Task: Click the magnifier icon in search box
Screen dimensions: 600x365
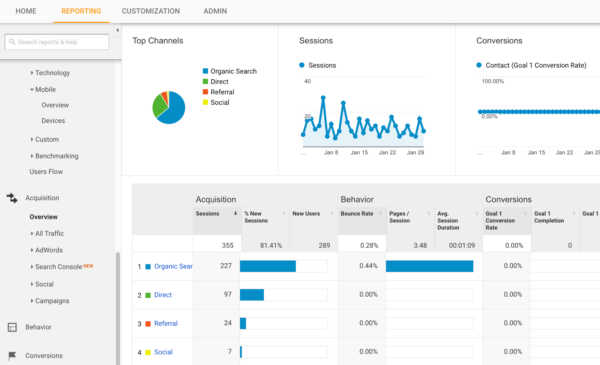Action: [x=12, y=42]
